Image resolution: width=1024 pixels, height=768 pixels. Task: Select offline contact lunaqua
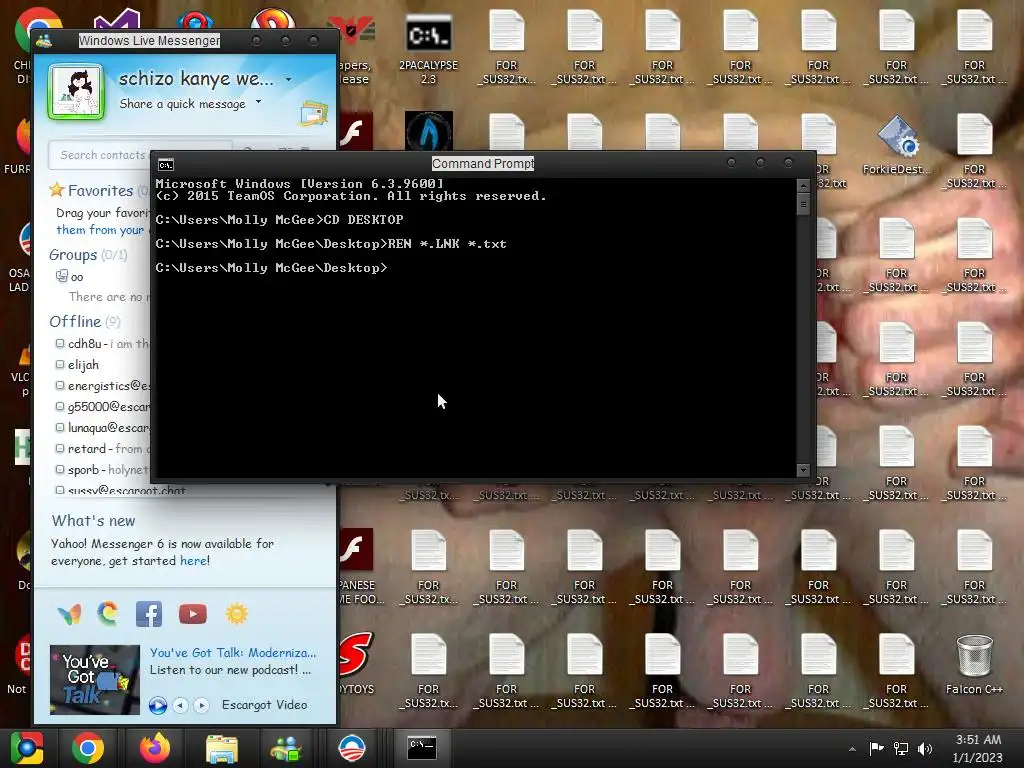tap(102, 427)
